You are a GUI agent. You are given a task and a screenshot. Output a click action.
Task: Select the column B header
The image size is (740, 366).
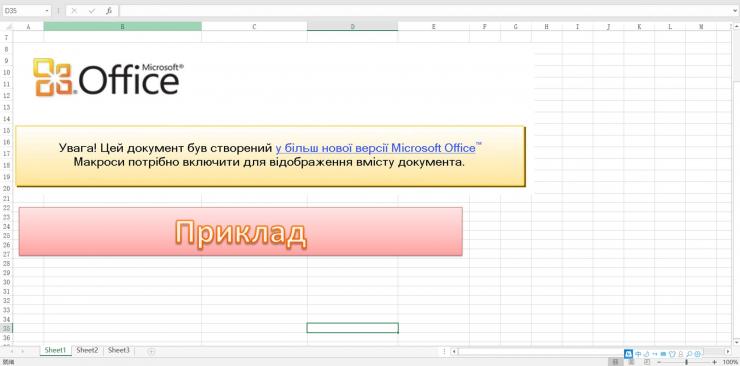pyautogui.click(x=123, y=27)
